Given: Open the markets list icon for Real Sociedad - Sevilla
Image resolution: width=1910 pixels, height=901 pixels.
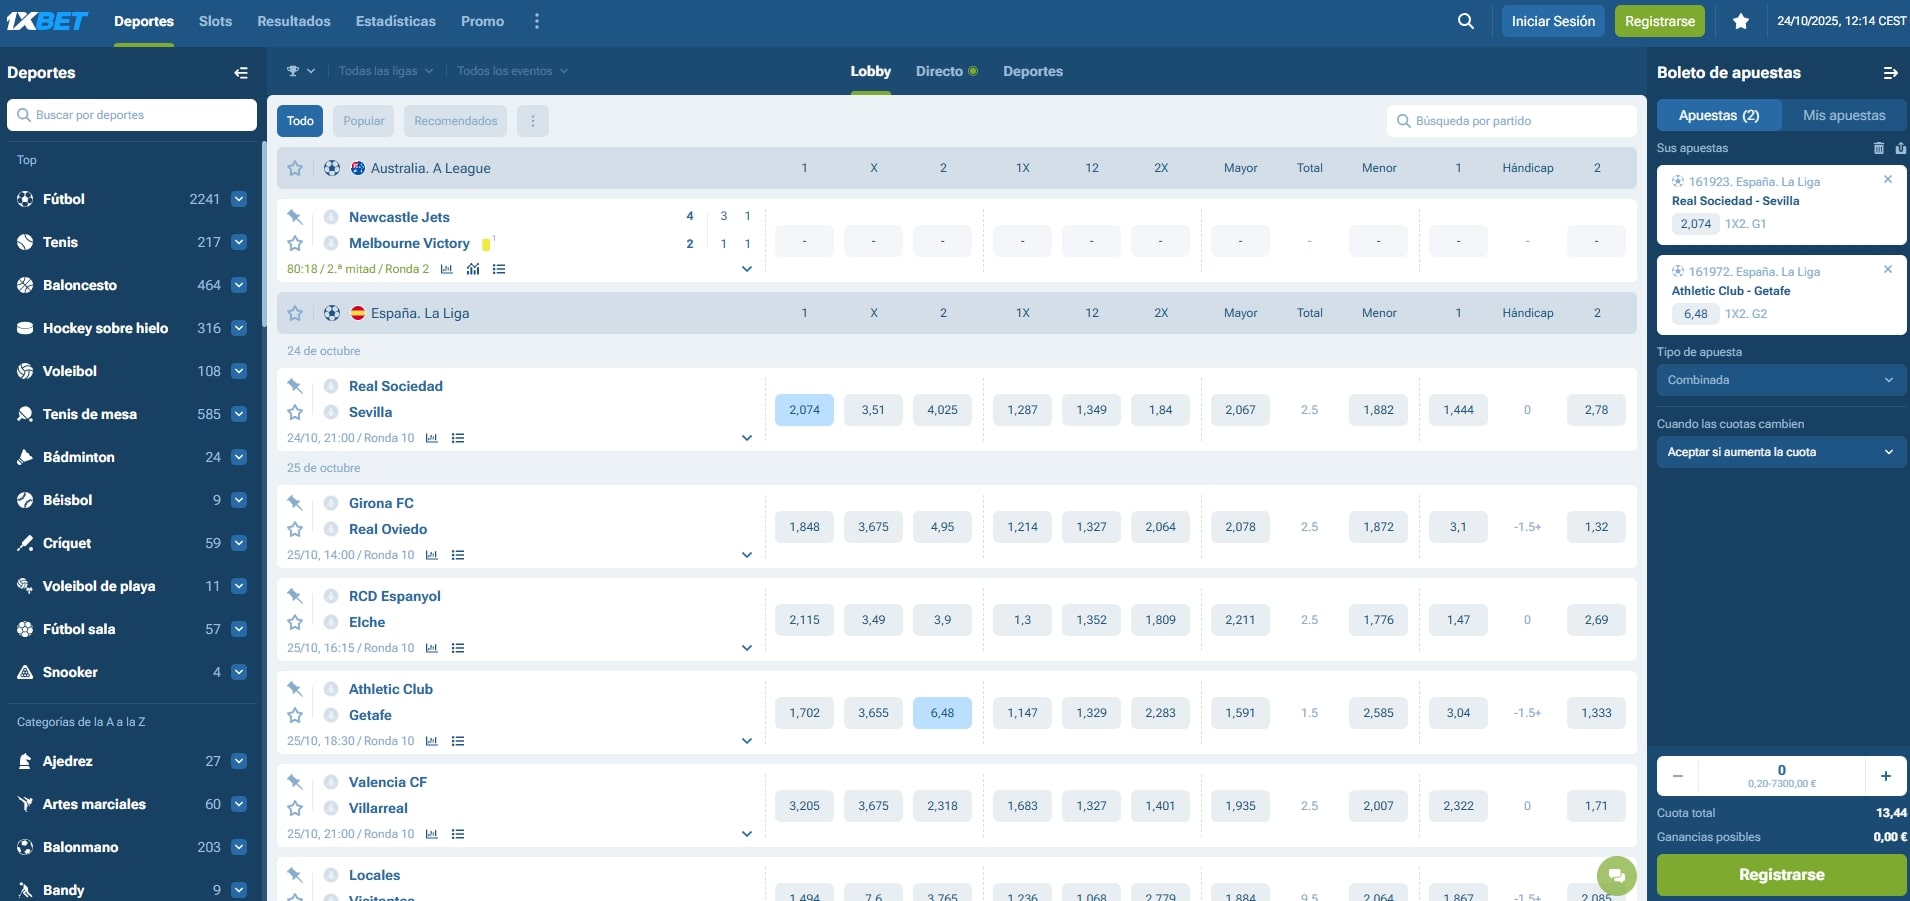Looking at the screenshot, I should 458,438.
